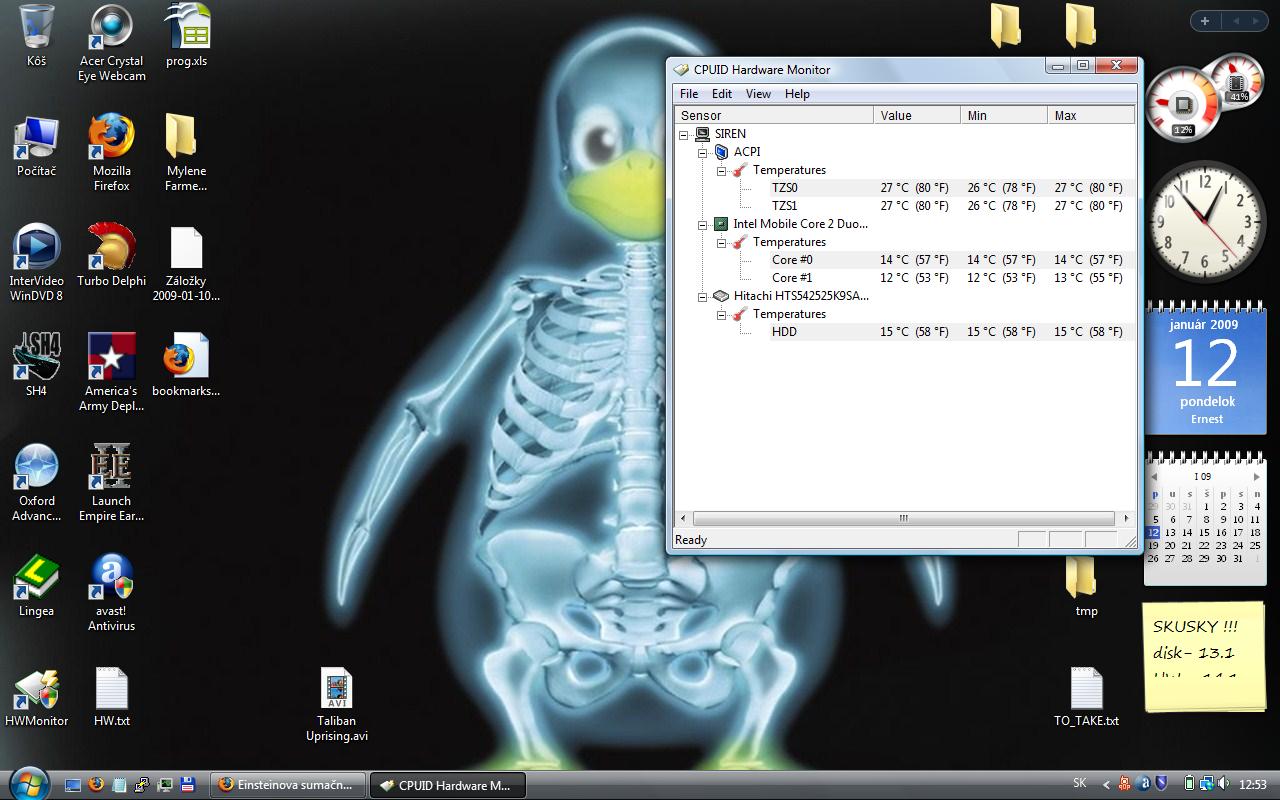1280x800 pixels.
Task: Open the Edit menu in Hardware Monitor
Action: click(x=722, y=94)
